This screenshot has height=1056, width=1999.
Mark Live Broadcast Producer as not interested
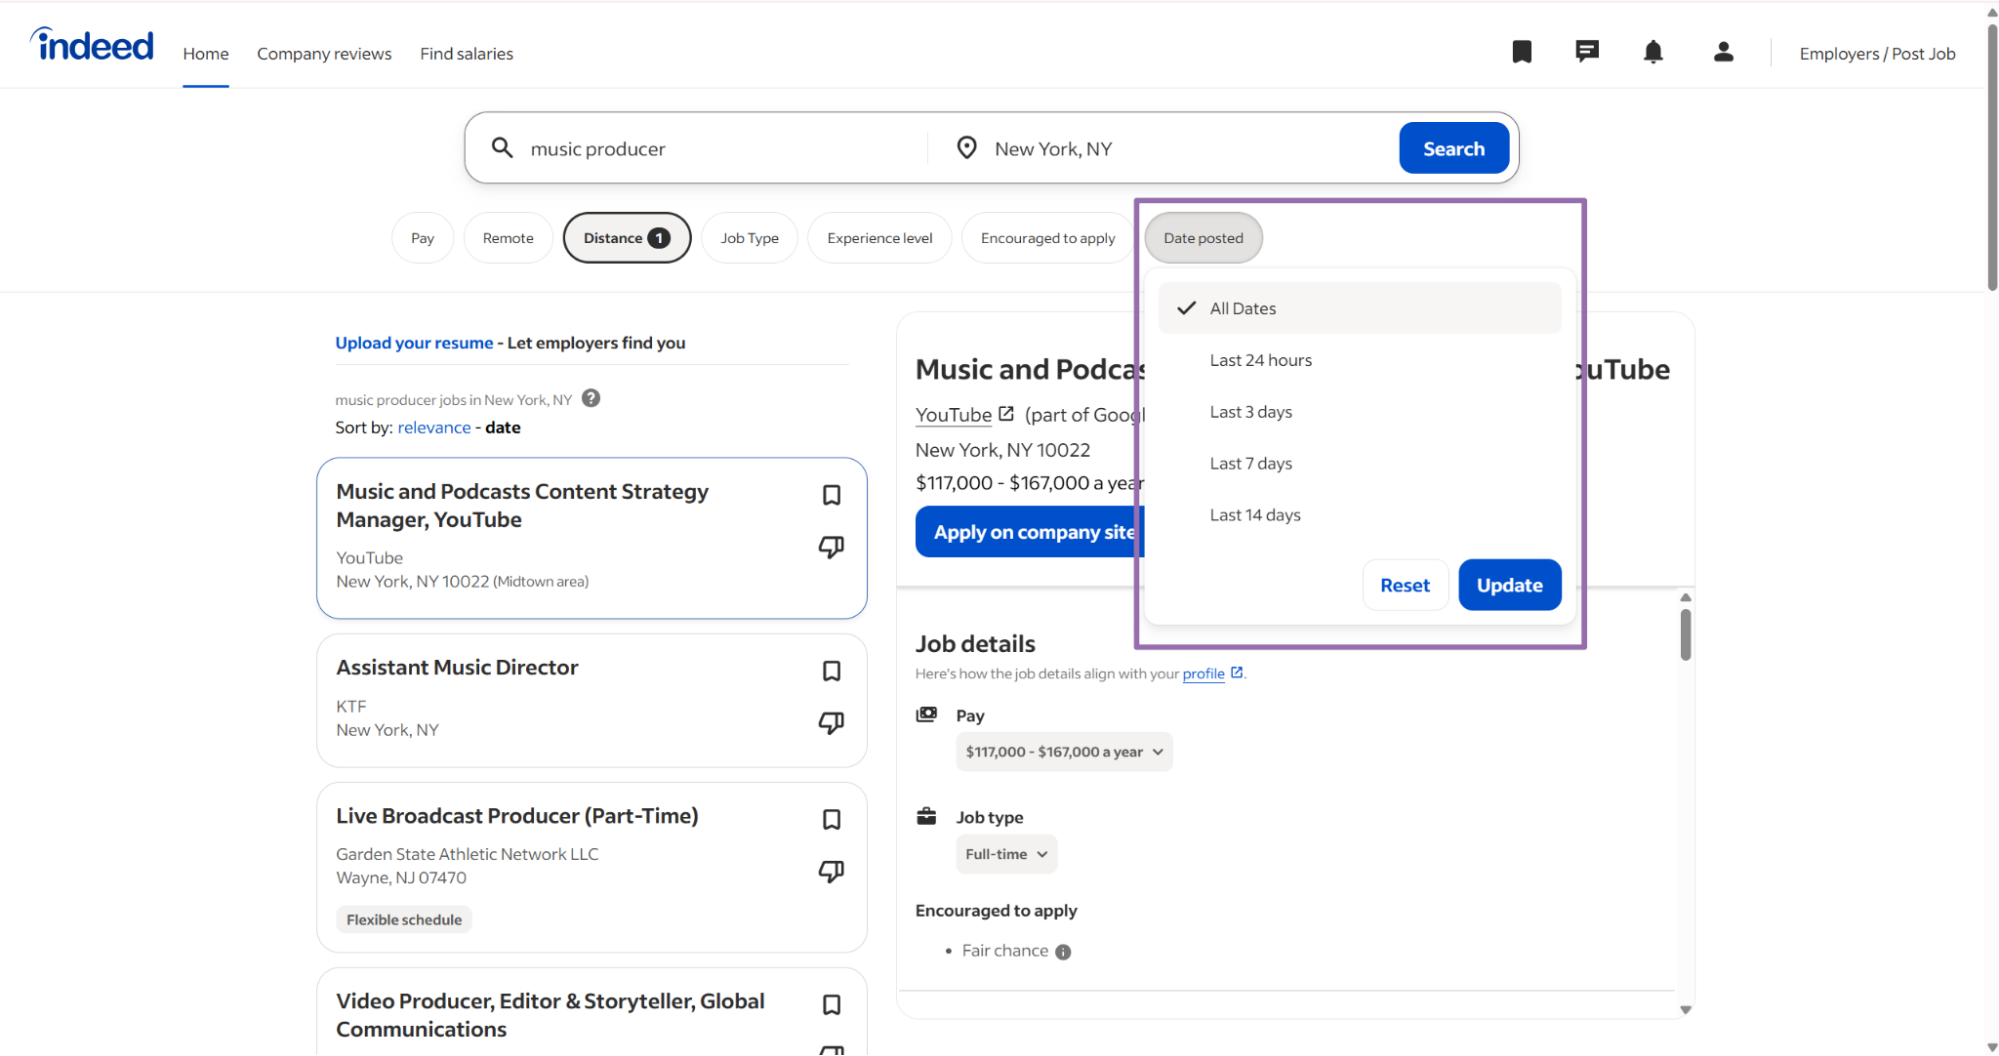tap(831, 871)
